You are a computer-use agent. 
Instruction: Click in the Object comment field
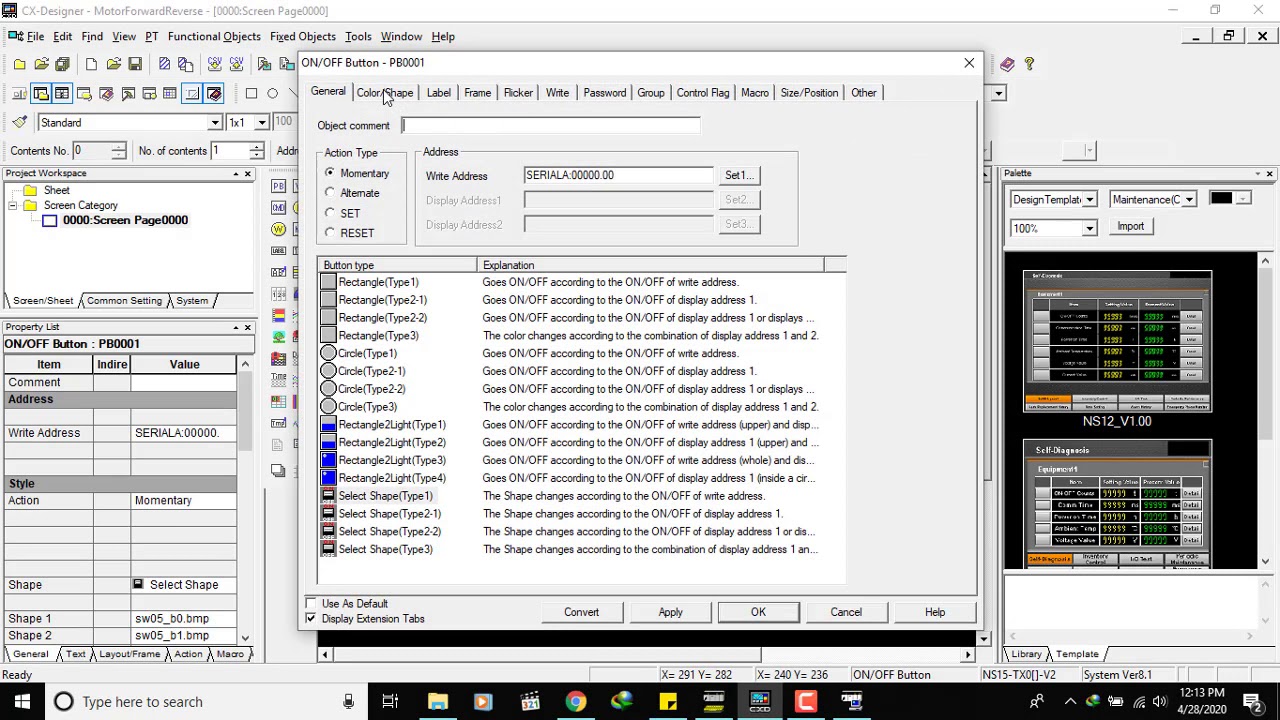pos(551,125)
